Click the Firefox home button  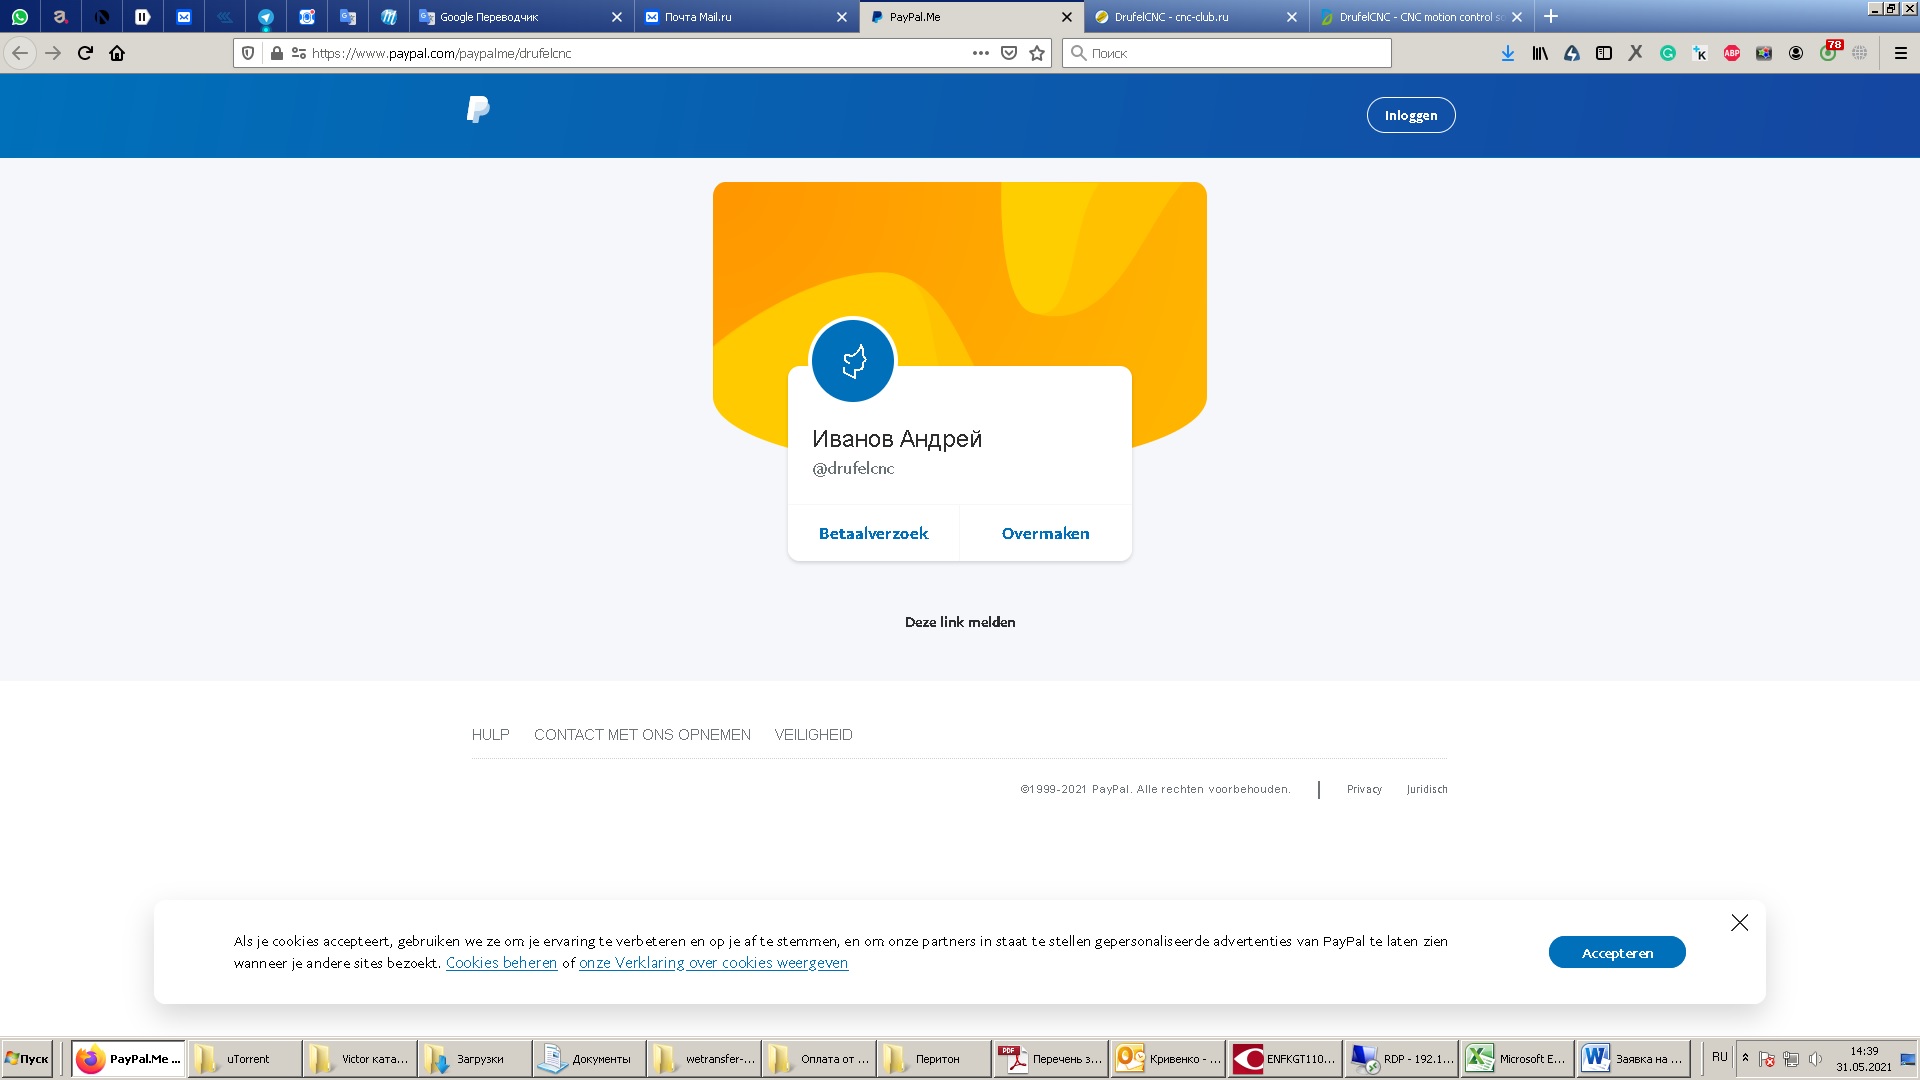coord(117,53)
